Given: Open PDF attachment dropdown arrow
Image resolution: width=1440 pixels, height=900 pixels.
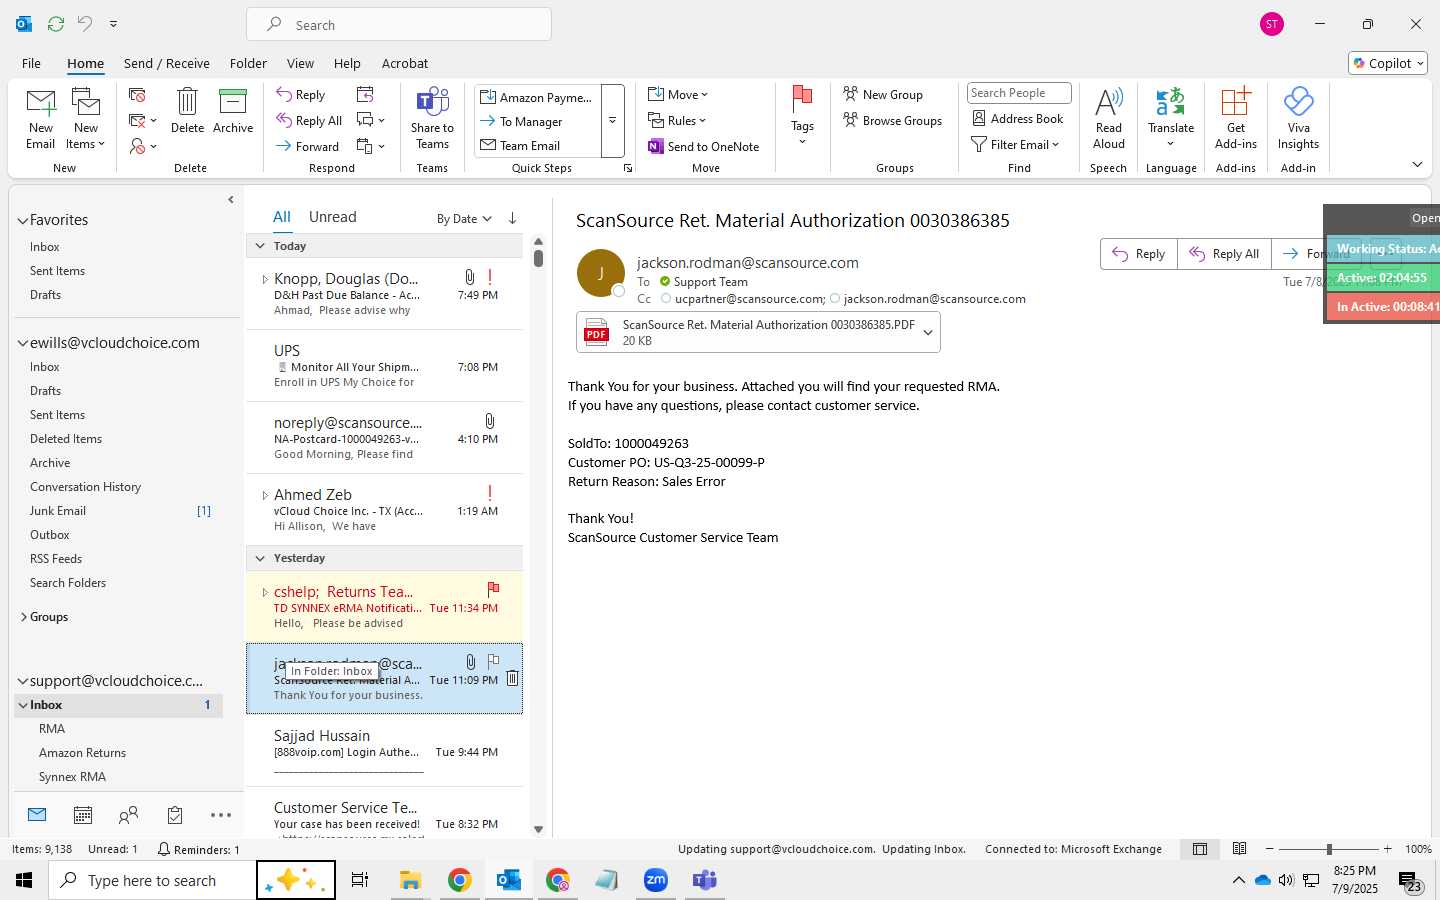Looking at the screenshot, I should (x=928, y=333).
